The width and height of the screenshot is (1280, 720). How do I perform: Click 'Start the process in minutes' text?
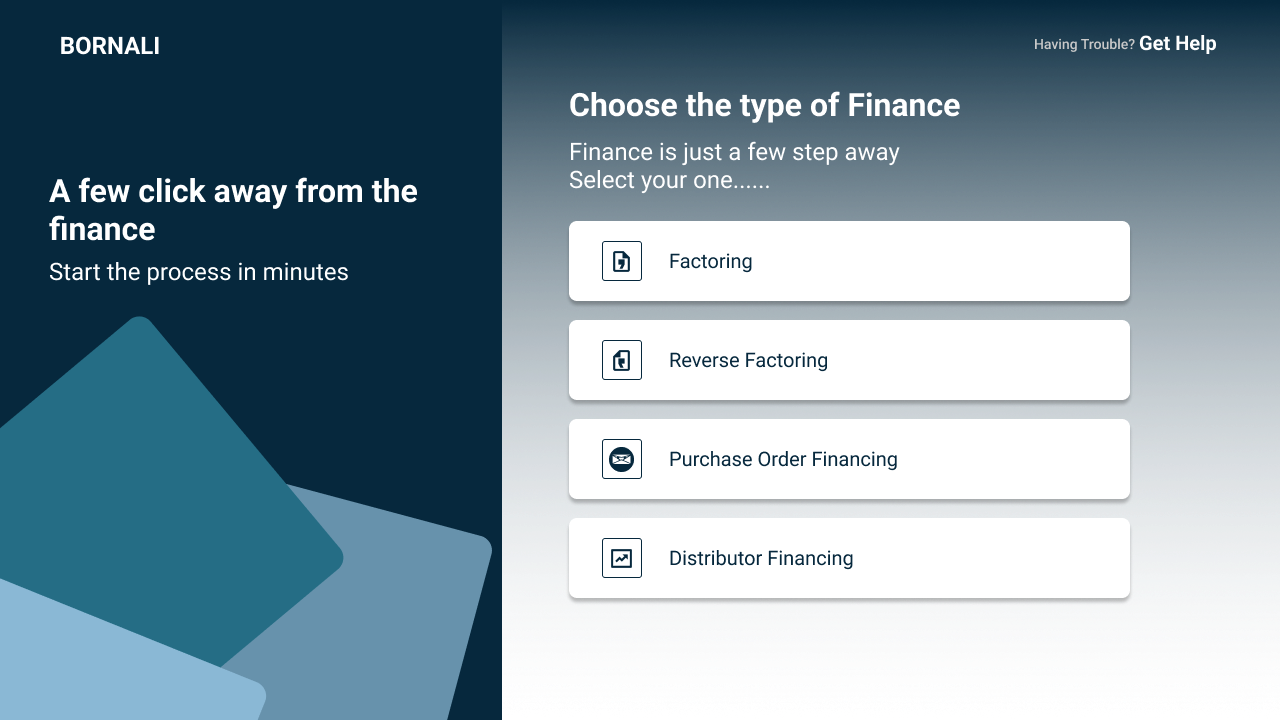199,272
